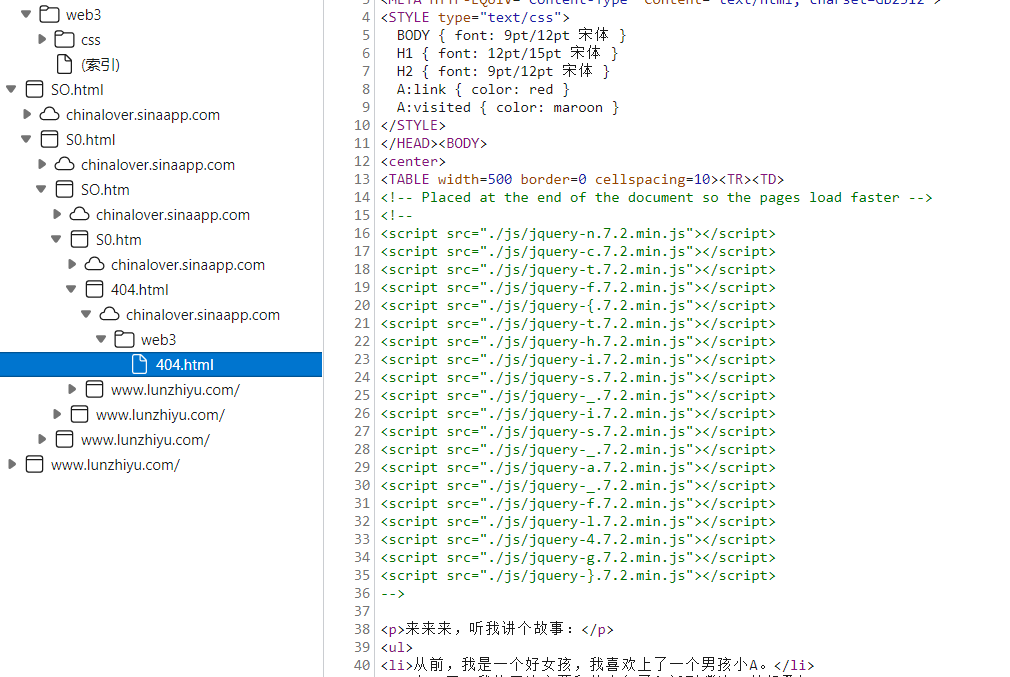
Task: Click the css folder icon
Action: tap(64, 39)
